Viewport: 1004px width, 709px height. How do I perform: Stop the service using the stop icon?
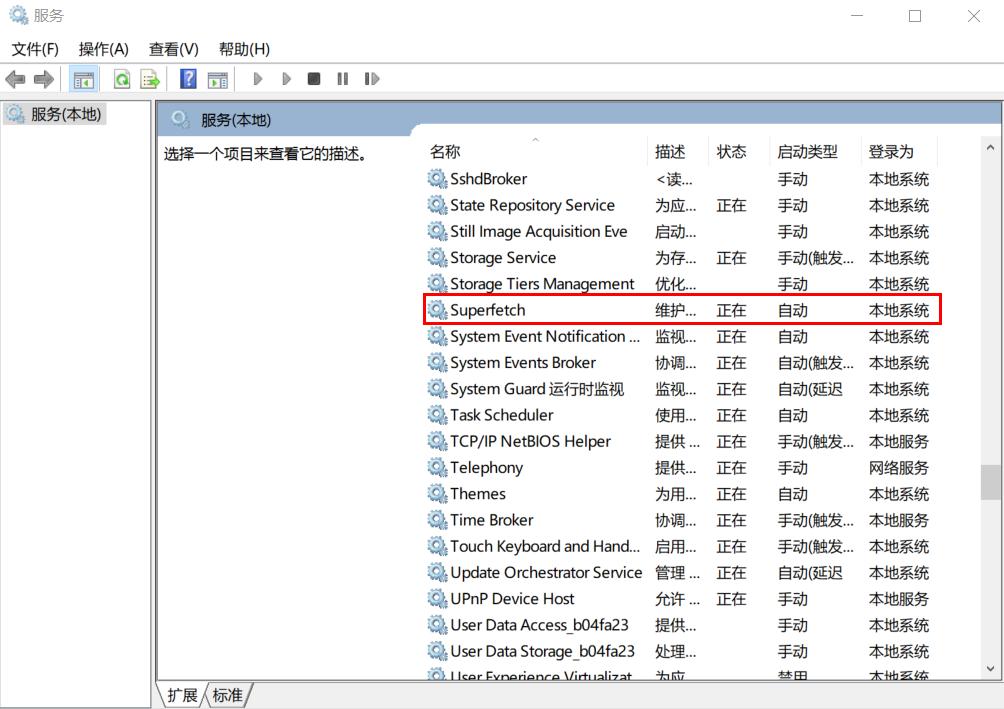[x=313, y=79]
